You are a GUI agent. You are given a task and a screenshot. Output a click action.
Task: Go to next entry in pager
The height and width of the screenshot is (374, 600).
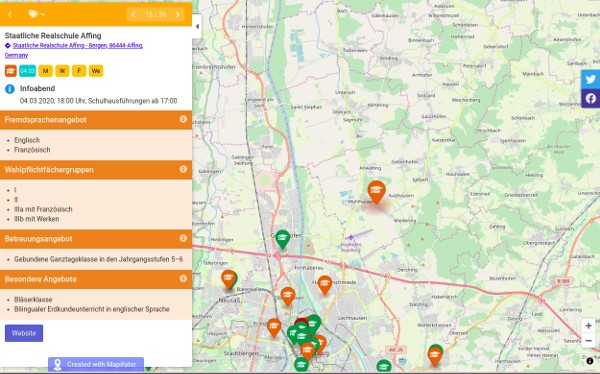[x=178, y=15]
